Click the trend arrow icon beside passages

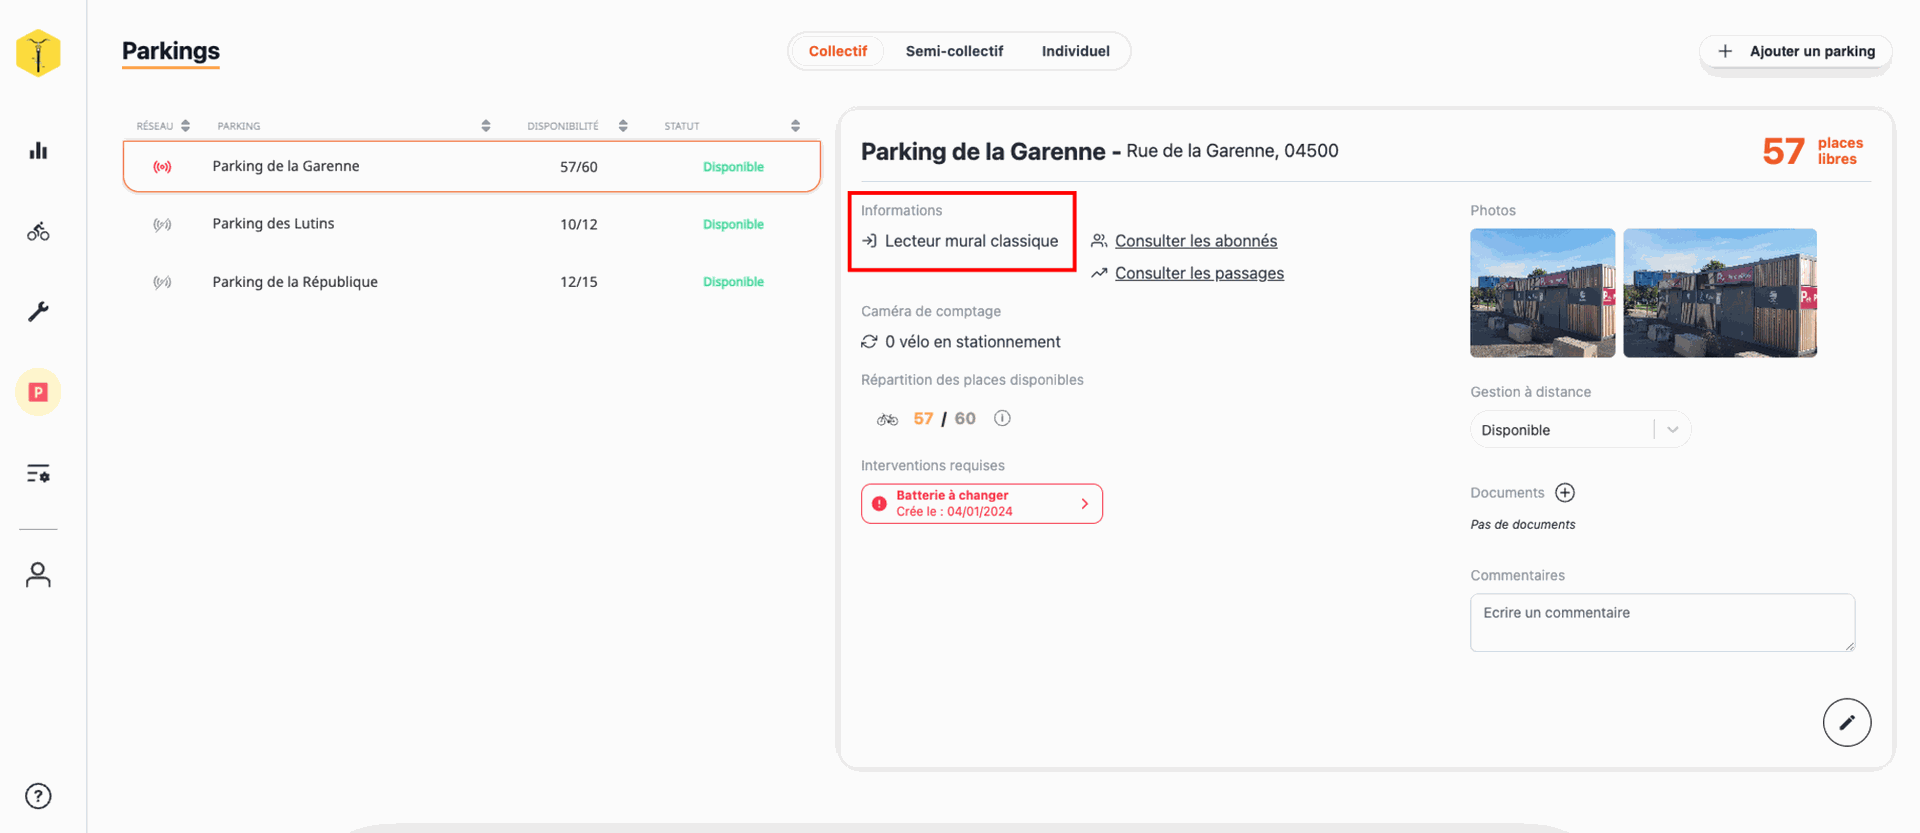(x=1099, y=273)
